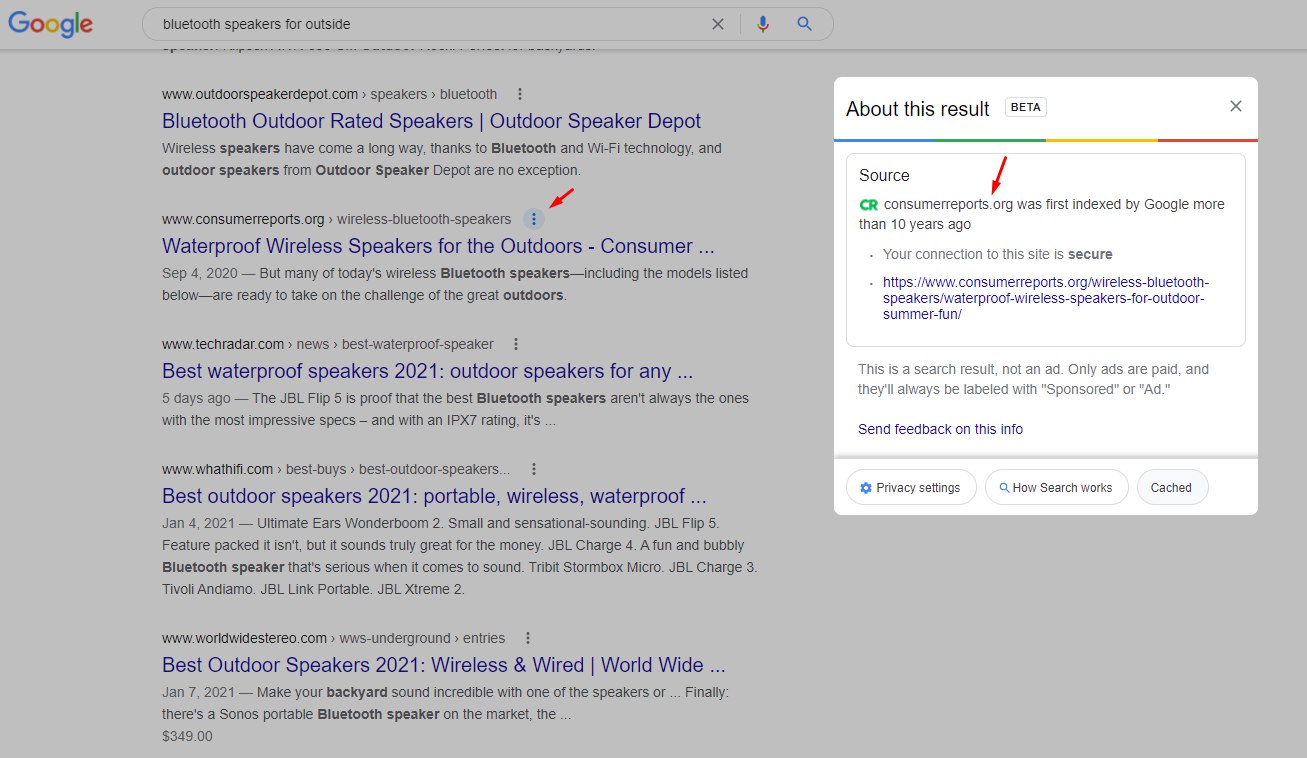Click the $349.00 price text

tap(187, 736)
